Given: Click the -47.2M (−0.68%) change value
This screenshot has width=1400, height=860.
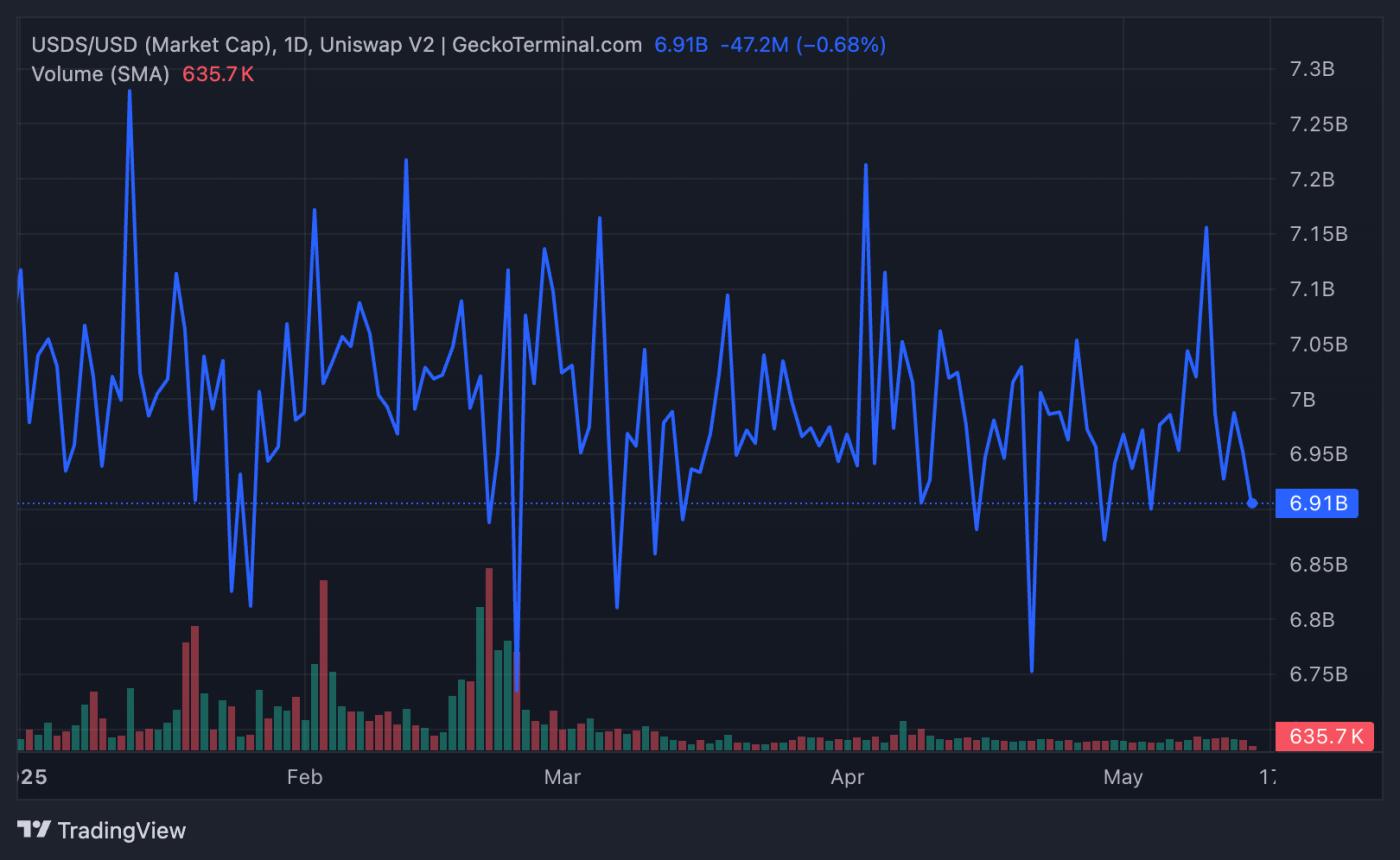Looking at the screenshot, I should pyautogui.click(x=802, y=45).
